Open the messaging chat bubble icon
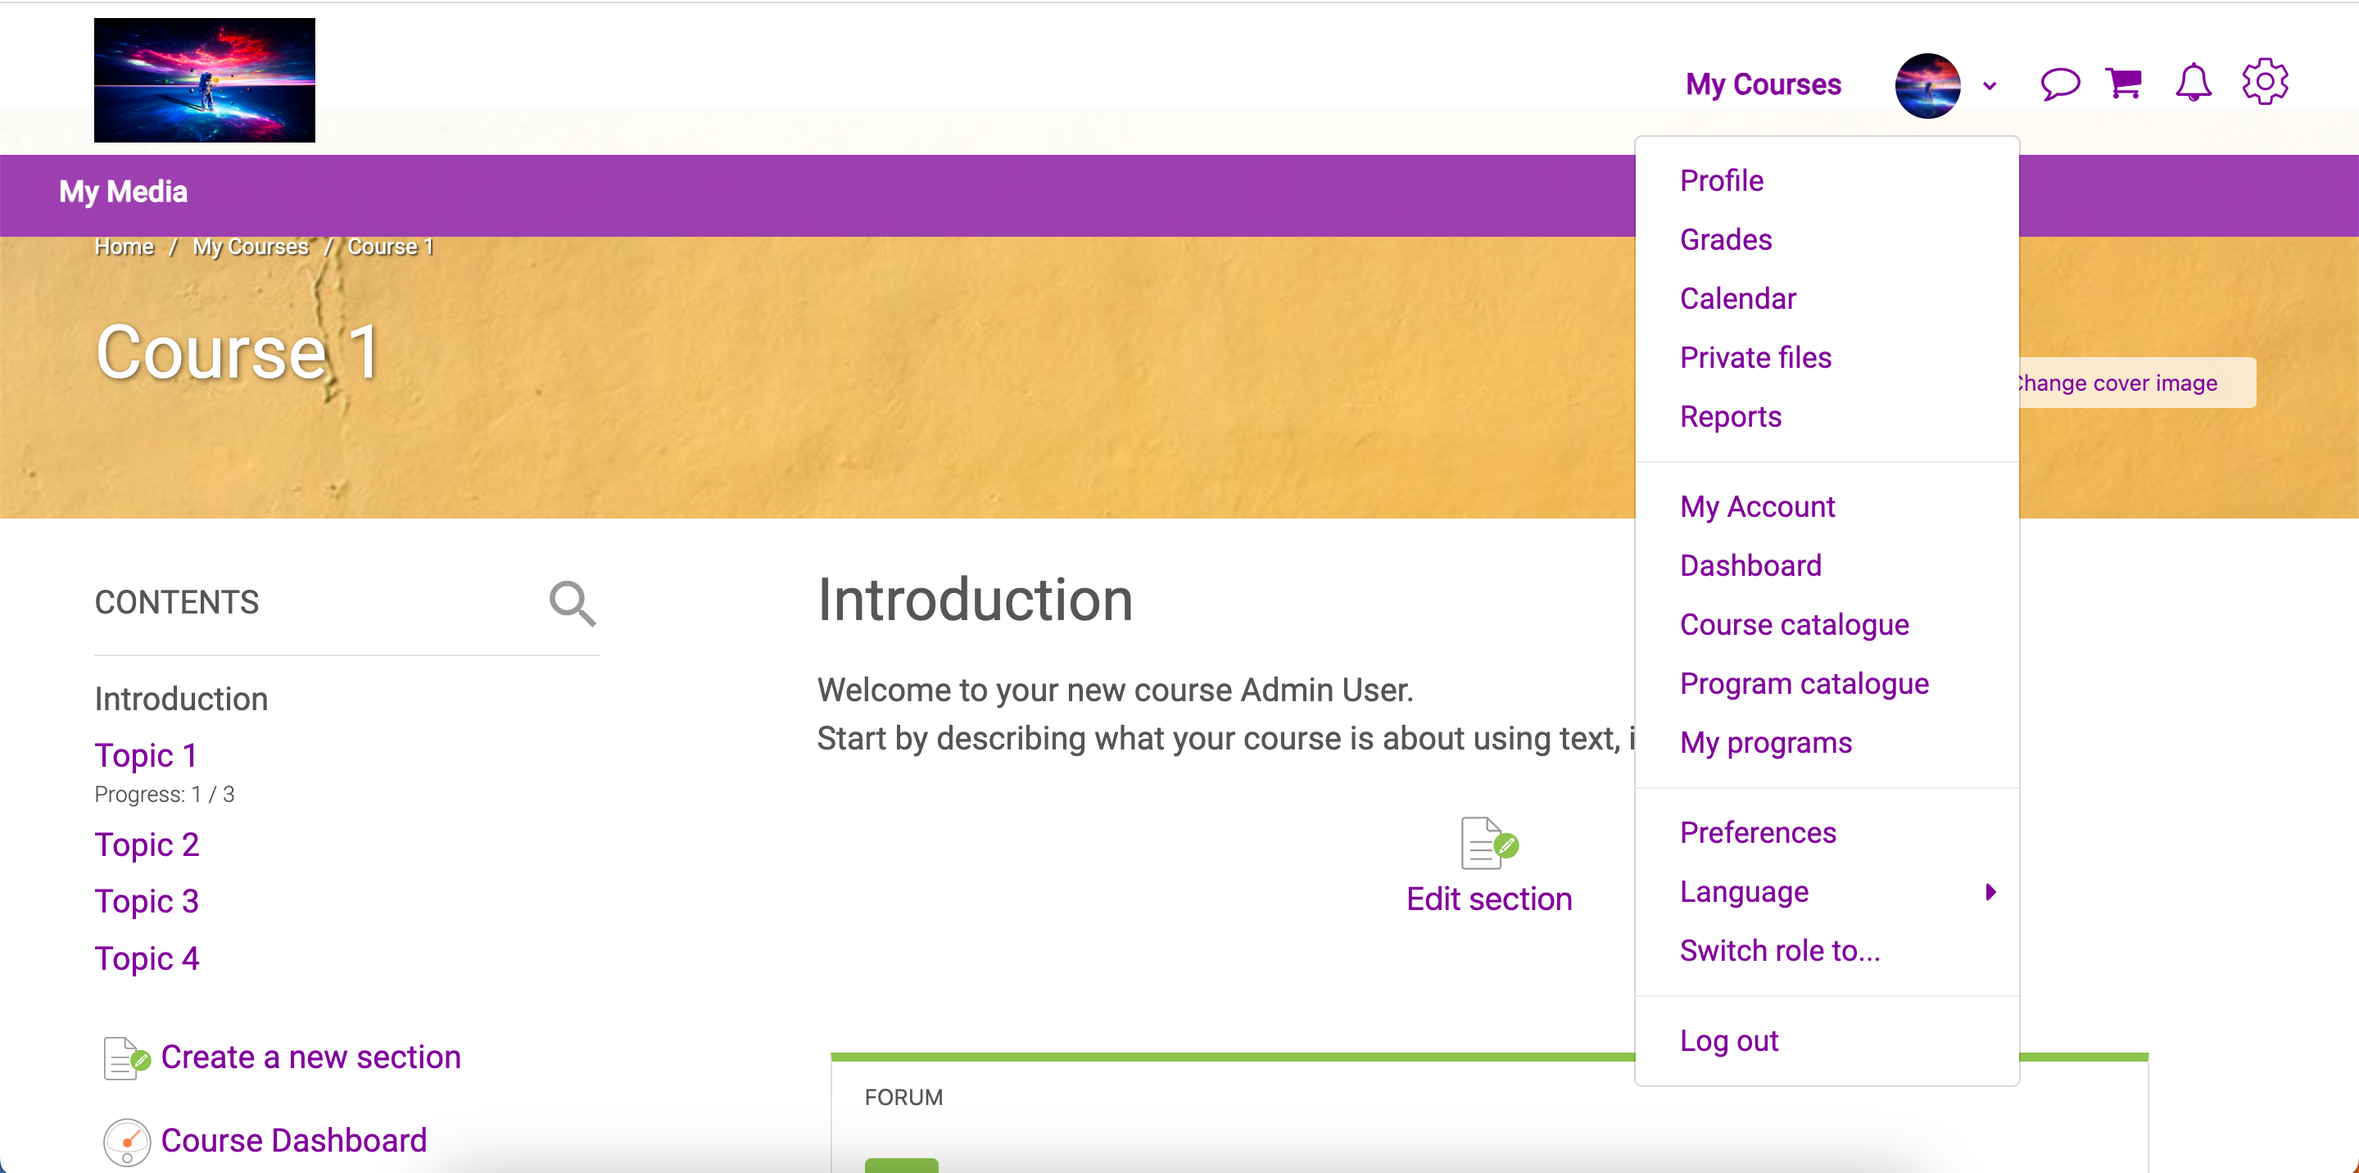Screen dimensions: 2359x1173 2059,84
